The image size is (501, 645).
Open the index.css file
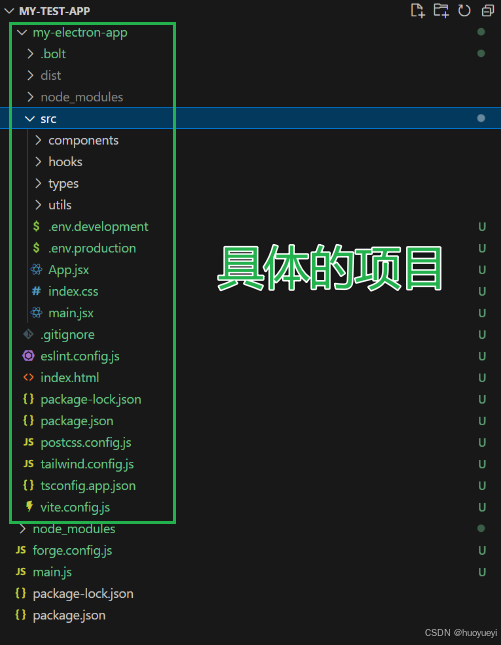[x=73, y=291]
